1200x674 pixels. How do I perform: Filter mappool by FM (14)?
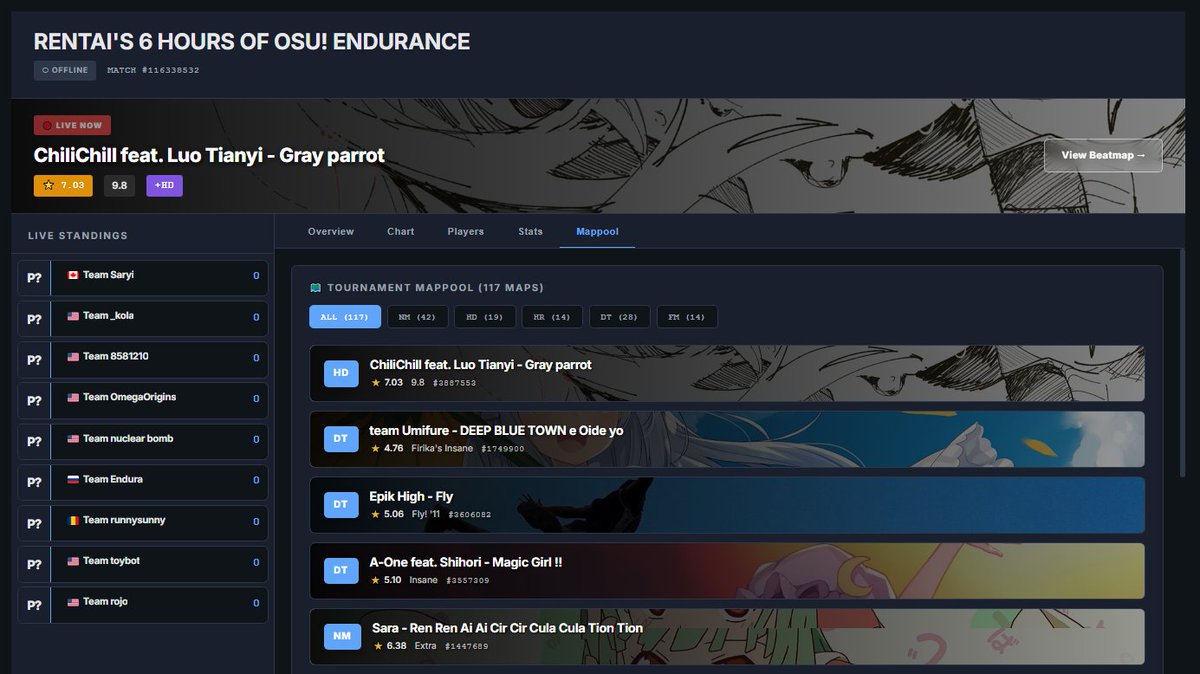[687, 317]
